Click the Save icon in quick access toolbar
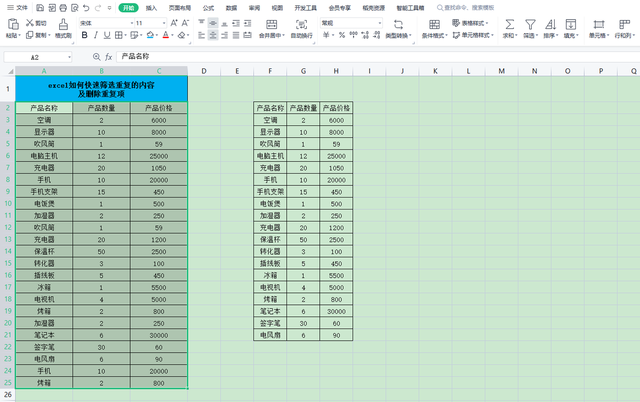Screen dimensions: 640x402 click(x=40, y=8)
